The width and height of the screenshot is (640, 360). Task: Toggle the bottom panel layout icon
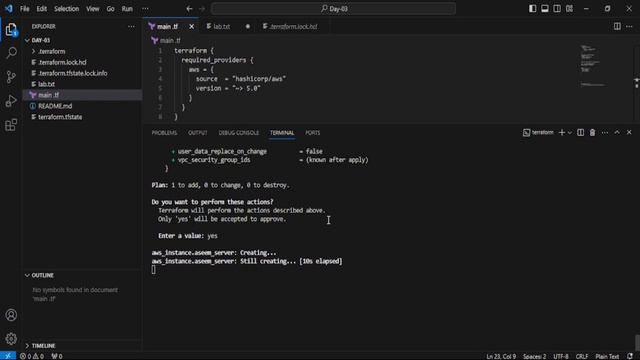tap(544, 9)
